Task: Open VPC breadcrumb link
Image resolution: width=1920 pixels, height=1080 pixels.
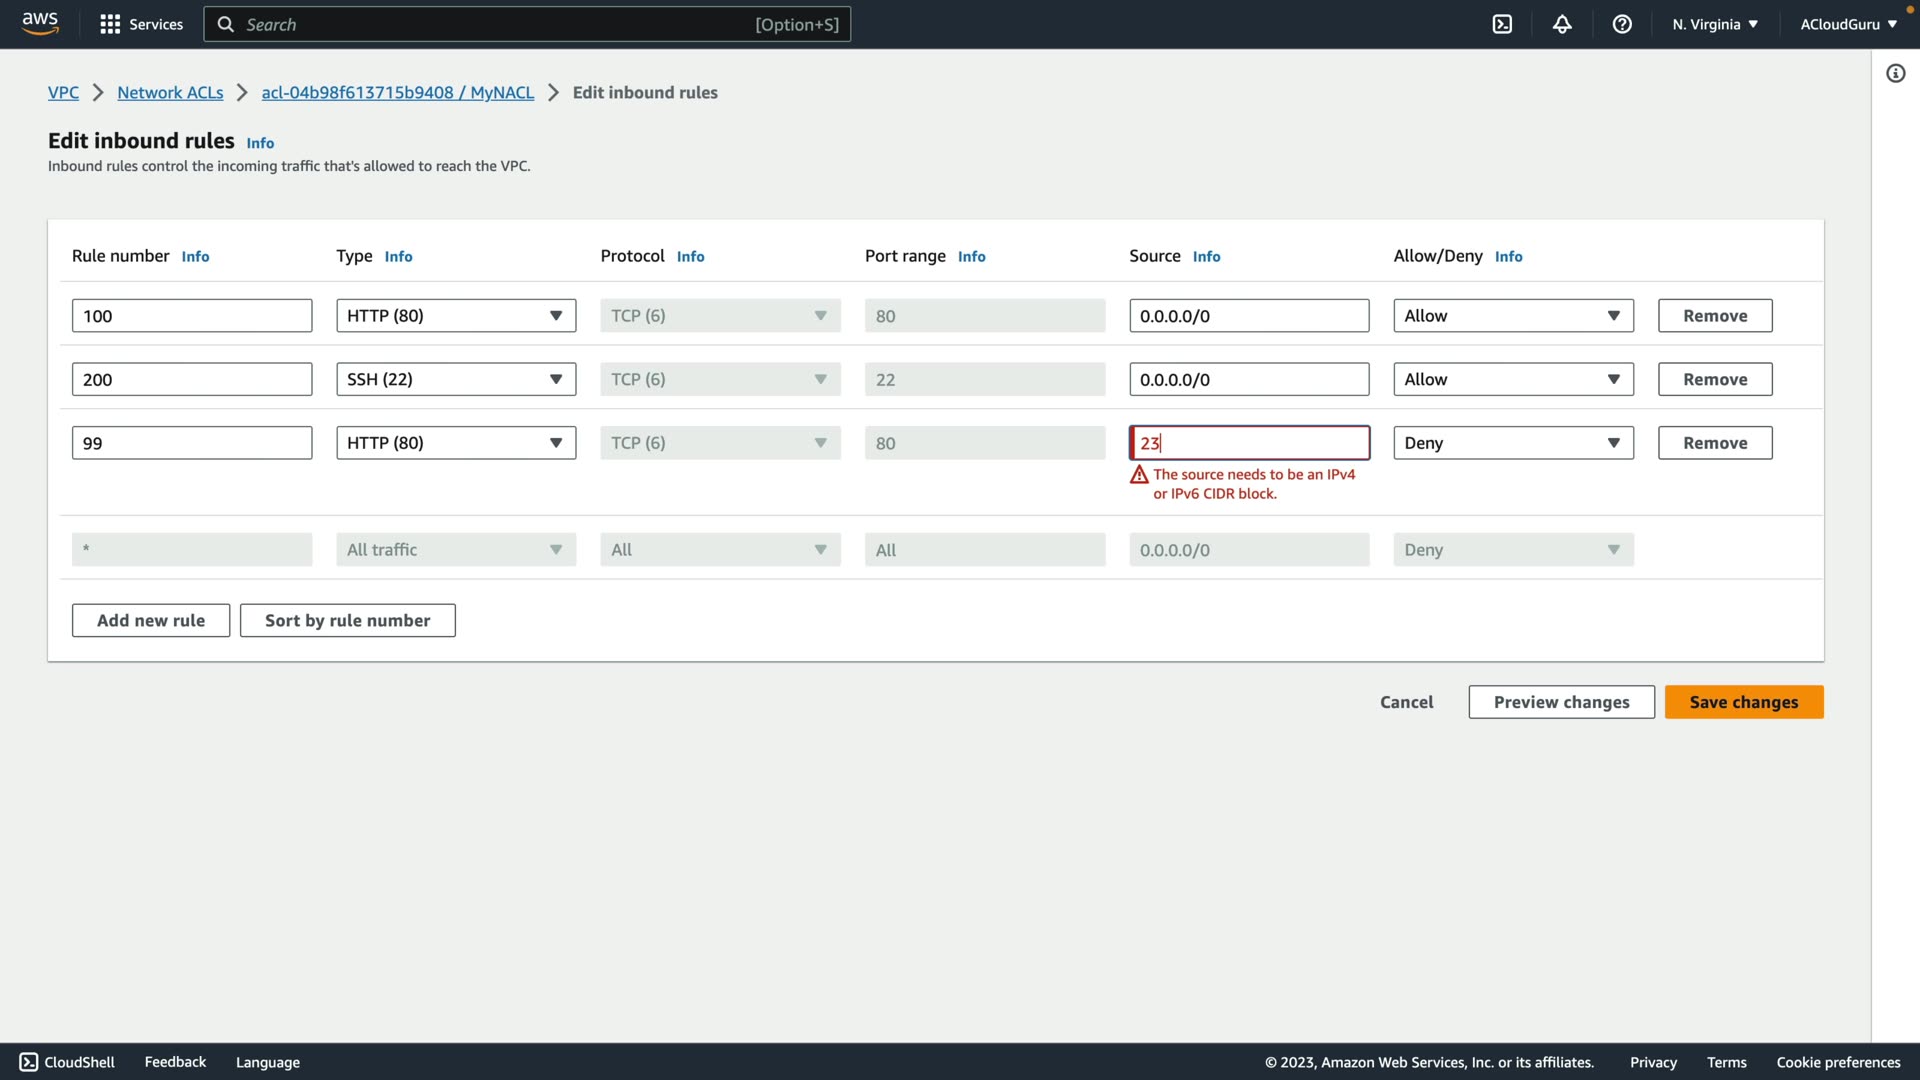Action: click(63, 92)
